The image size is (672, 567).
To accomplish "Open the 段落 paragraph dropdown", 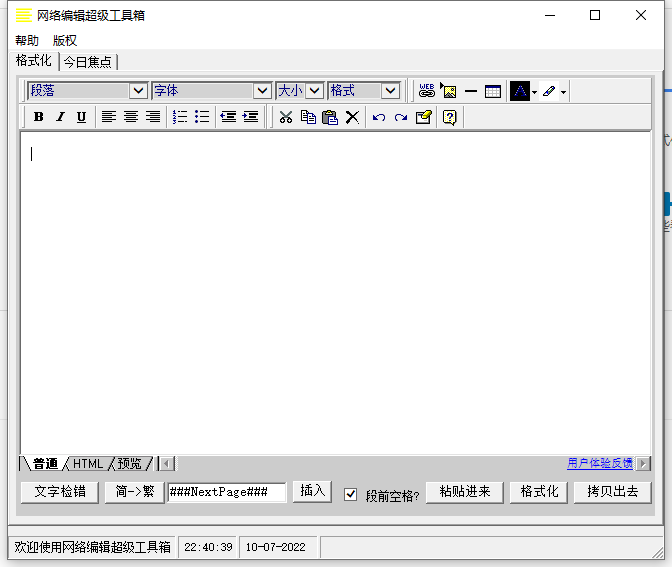I will point(138,91).
